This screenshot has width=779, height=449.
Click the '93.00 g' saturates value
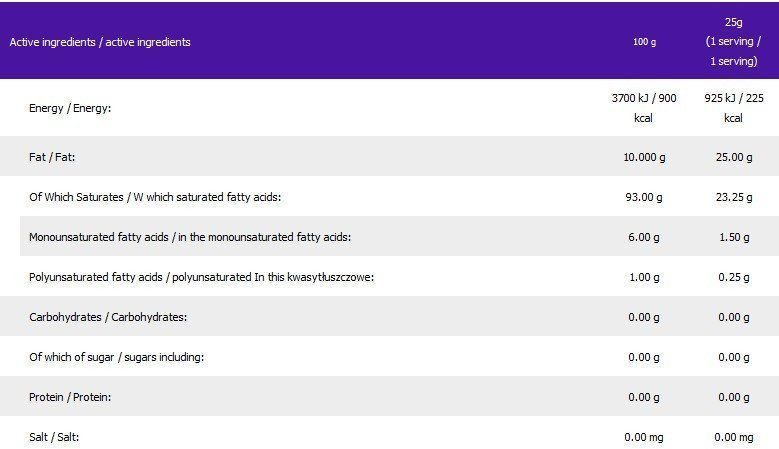click(644, 197)
